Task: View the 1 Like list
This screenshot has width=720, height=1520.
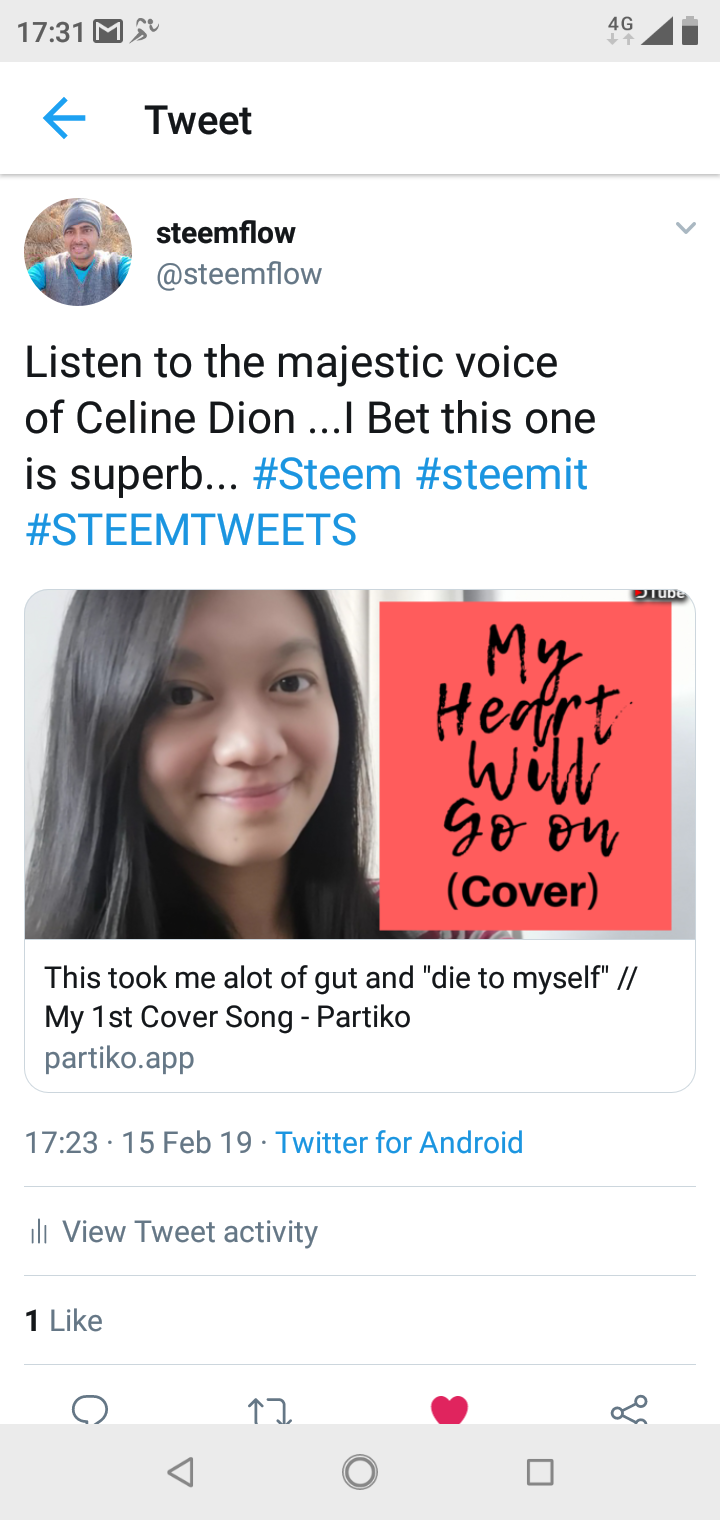Action: click(64, 1320)
